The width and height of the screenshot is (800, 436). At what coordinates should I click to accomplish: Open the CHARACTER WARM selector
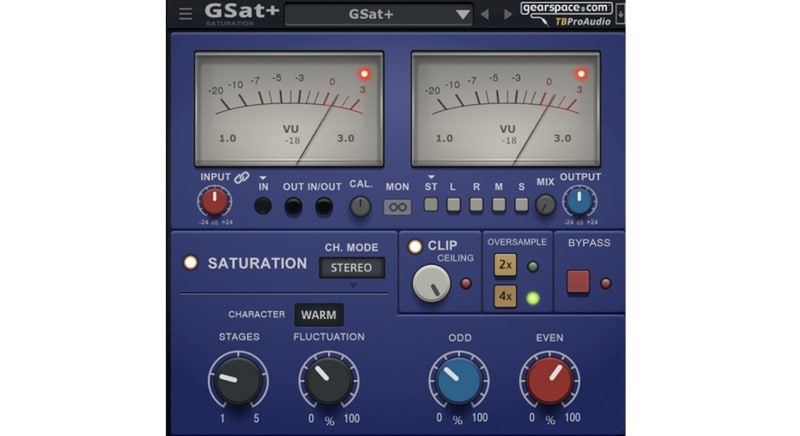pyautogui.click(x=319, y=315)
